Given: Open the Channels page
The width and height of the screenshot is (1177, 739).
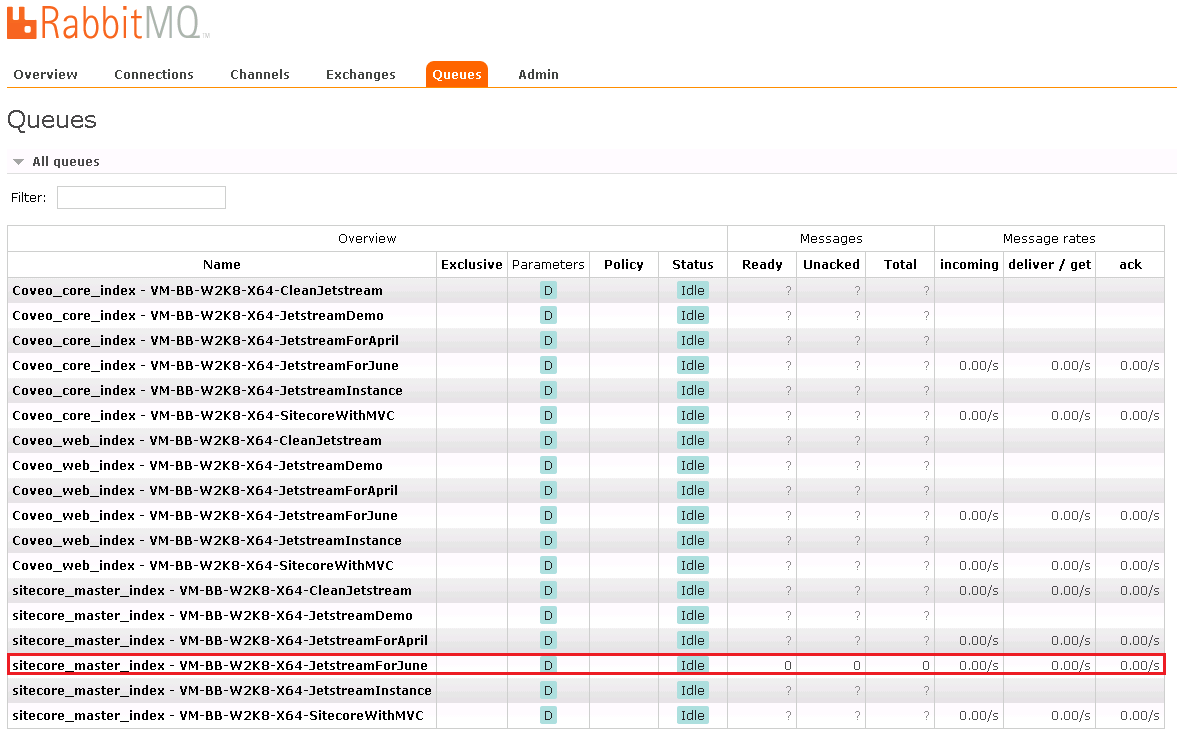Looking at the screenshot, I should (x=259, y=74).
